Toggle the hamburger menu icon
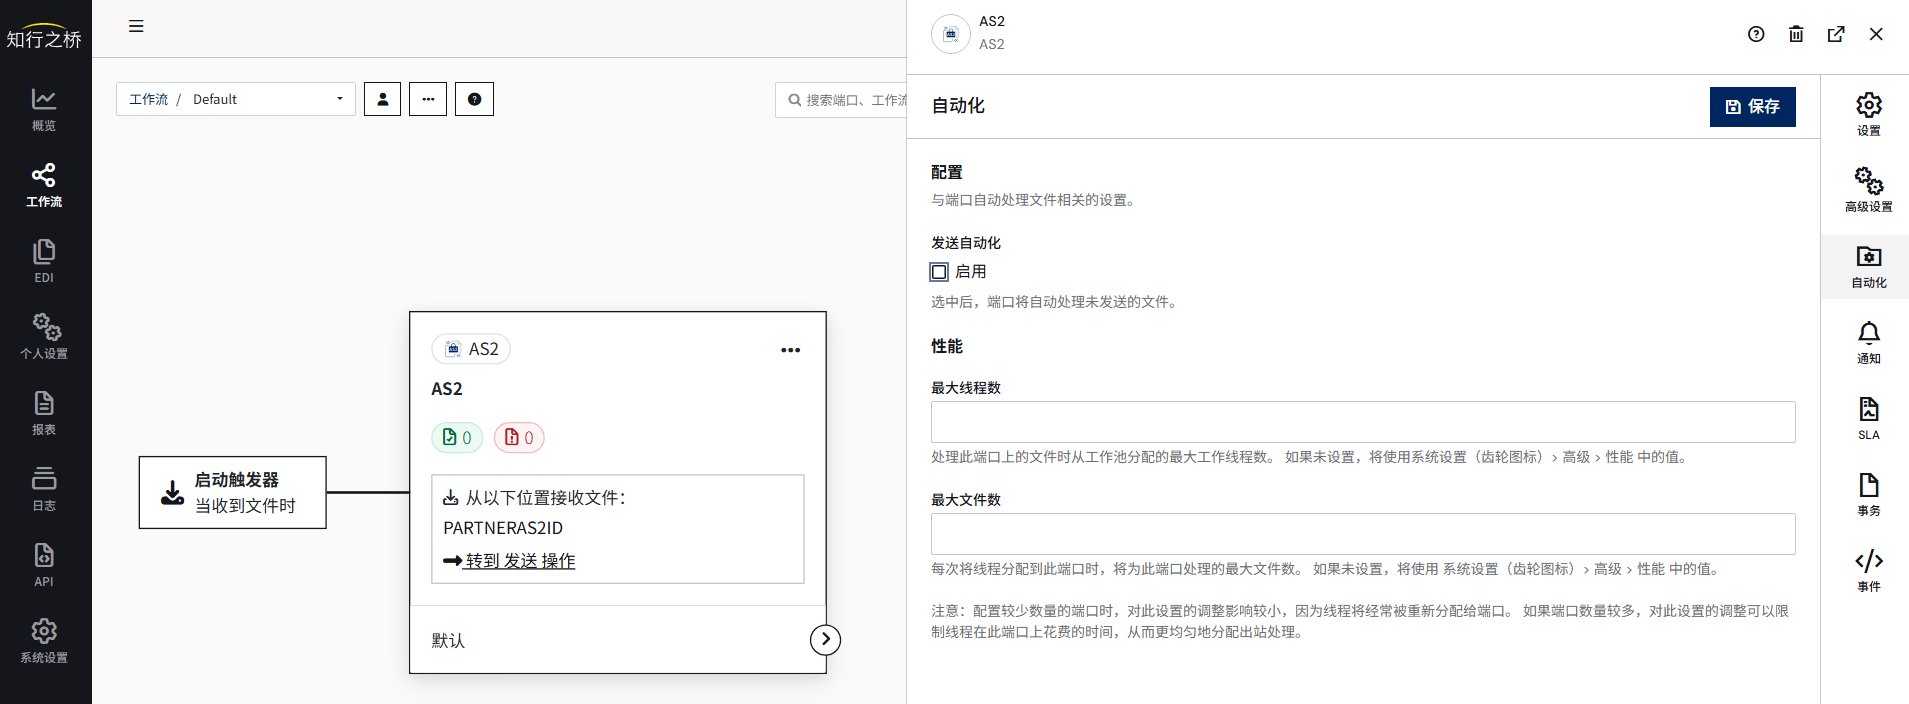 click(x=136, y=26)
